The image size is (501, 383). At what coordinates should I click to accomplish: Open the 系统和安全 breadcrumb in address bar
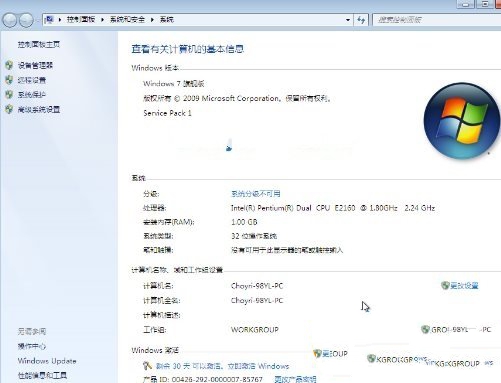[127, 19]
